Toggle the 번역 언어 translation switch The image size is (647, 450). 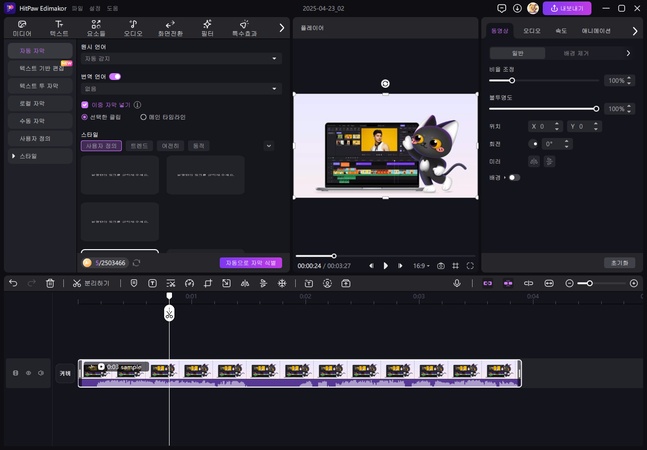point(115,76)
